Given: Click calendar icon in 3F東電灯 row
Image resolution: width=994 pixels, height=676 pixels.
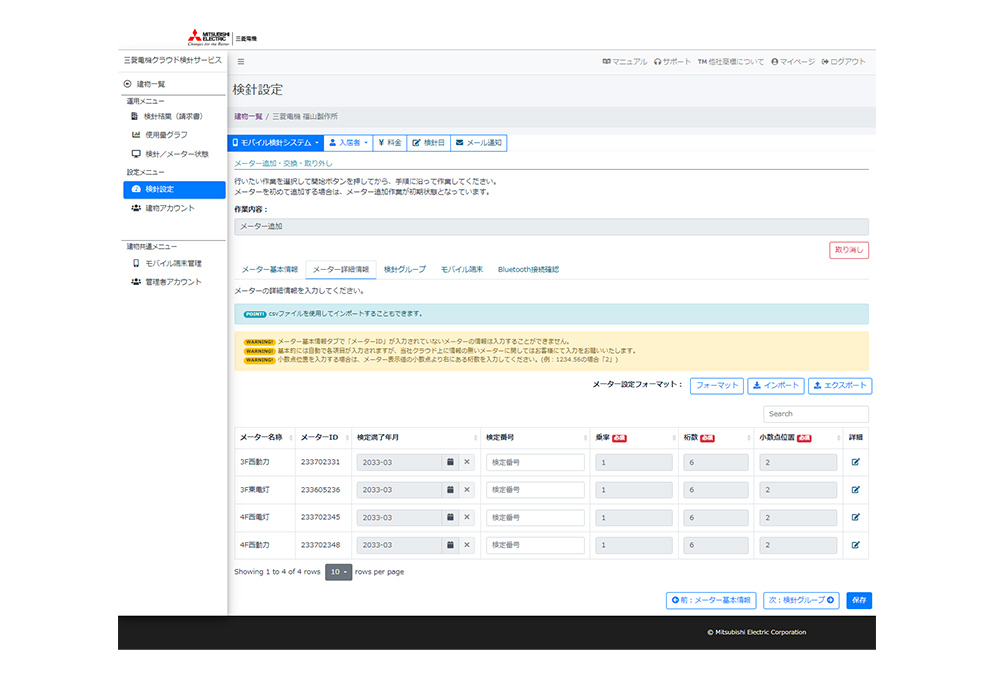Looking at the screenshot, I should [x=450, y=490].
